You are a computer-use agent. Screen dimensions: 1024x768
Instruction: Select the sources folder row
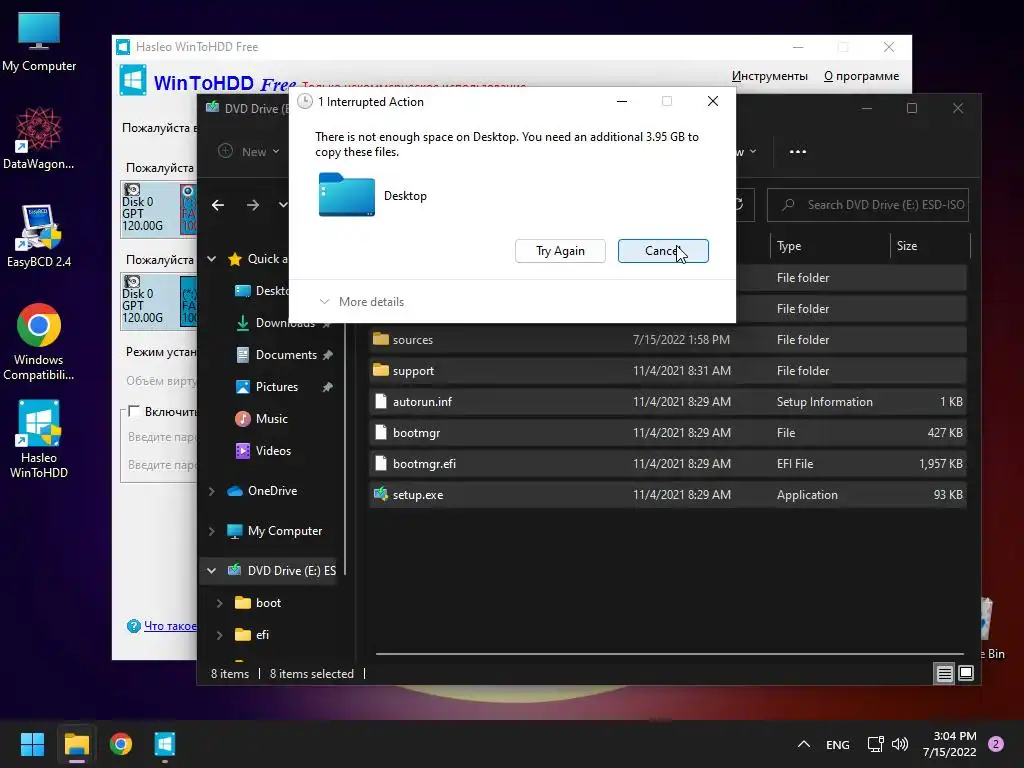(x=667, y=340)
